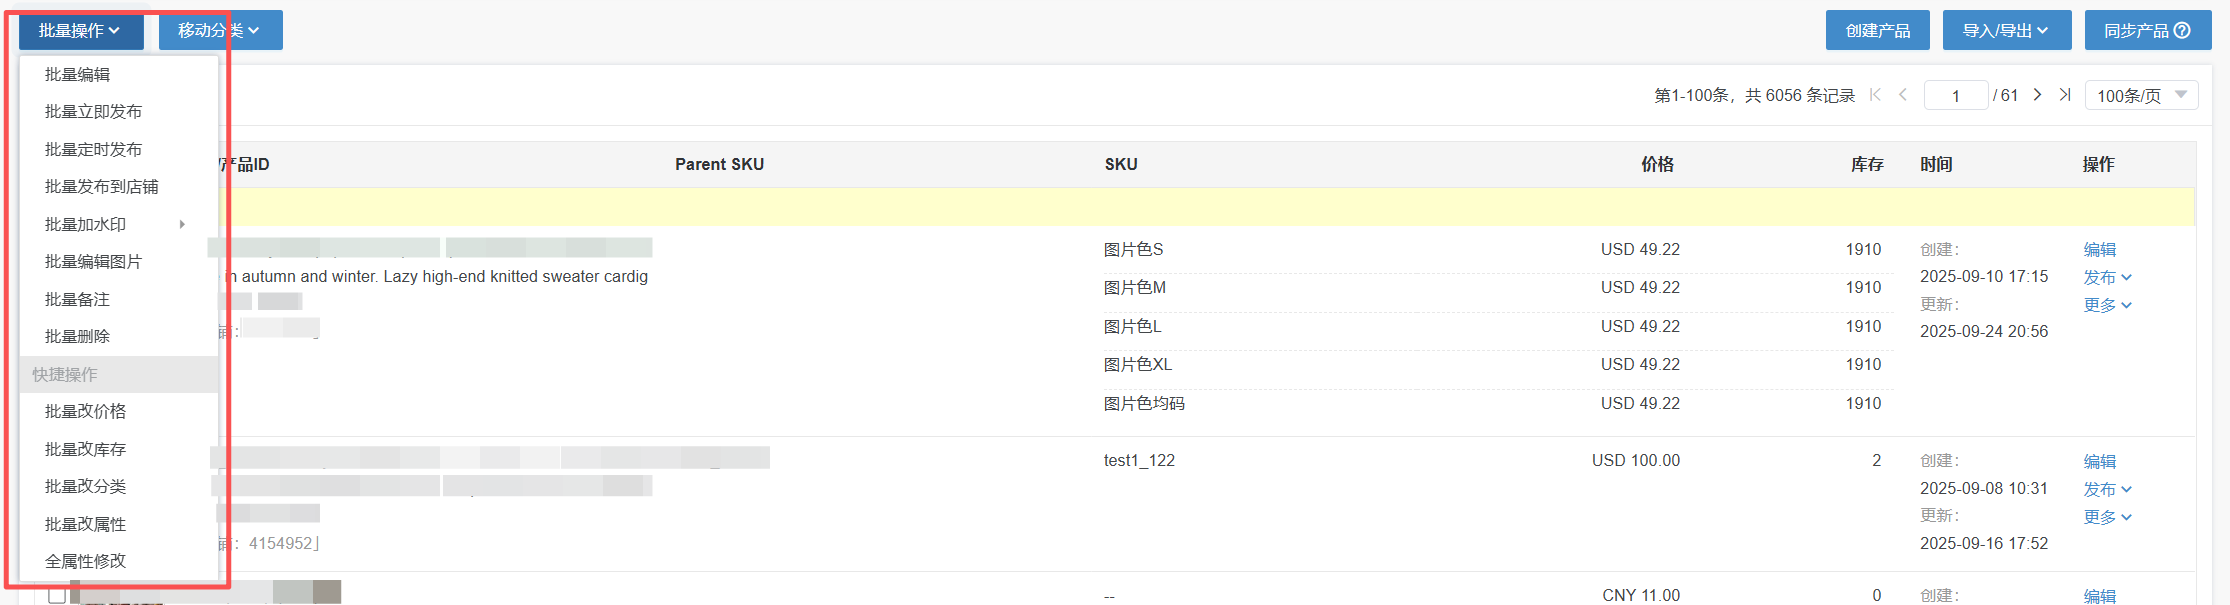This screenshot has height=605, width=2230.
Task: Open the 导入/导出 dropdown
Action: pyautogui.click(x=2005, y=31)
